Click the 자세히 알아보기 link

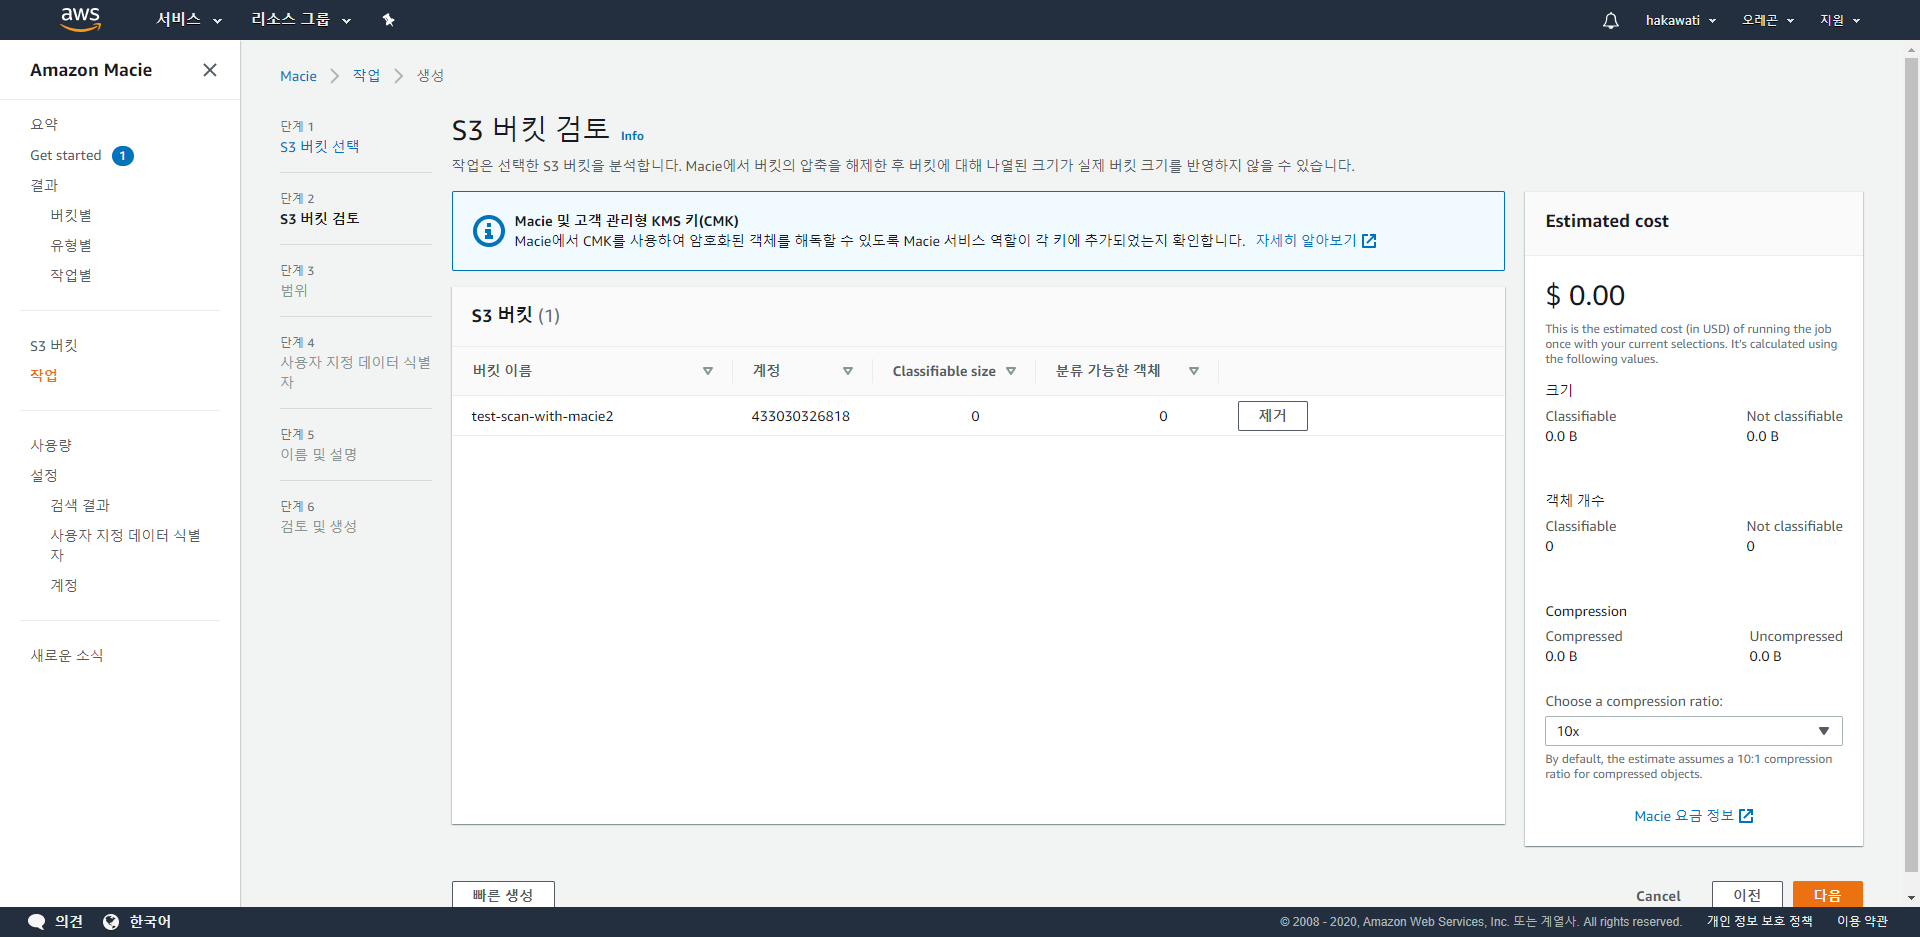1316,240
